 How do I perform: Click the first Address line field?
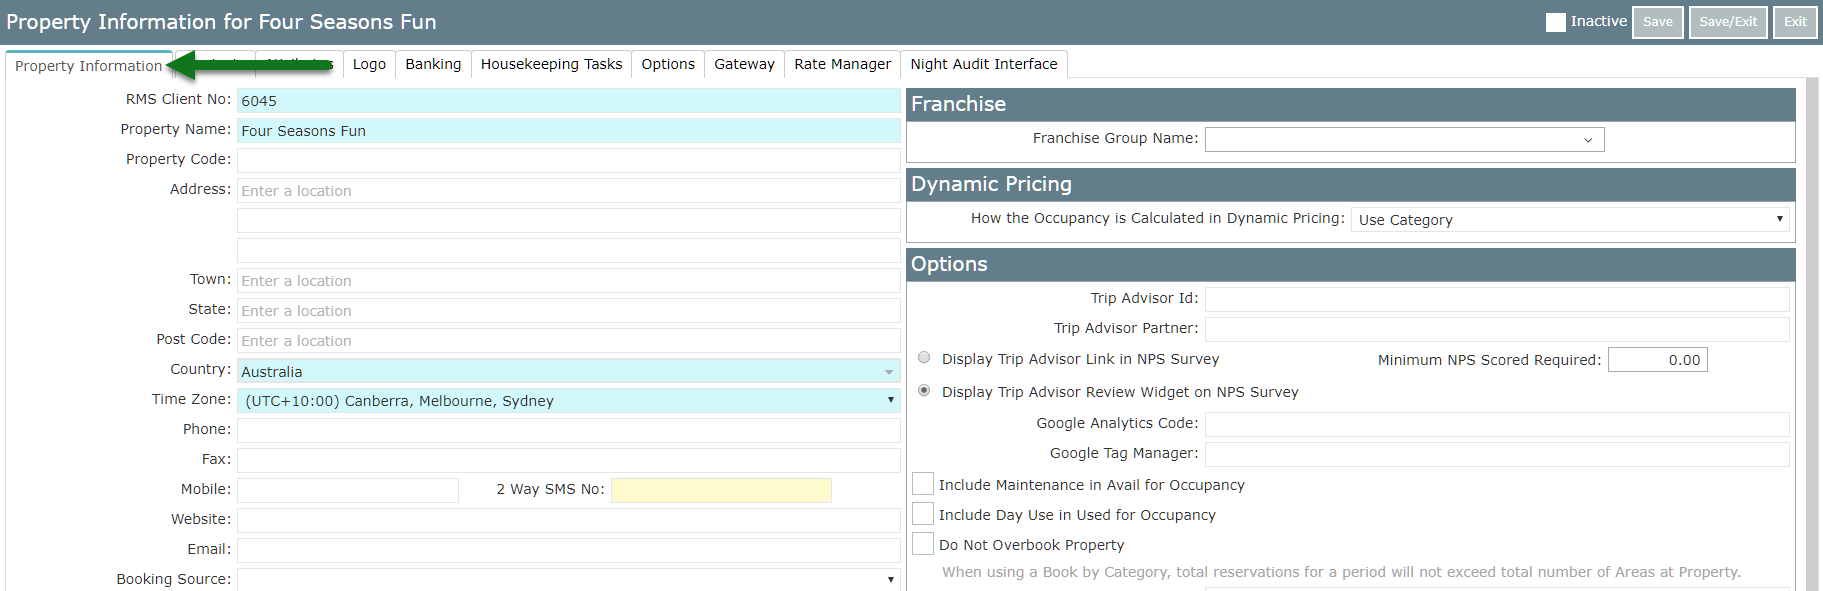tap(568, 190)
